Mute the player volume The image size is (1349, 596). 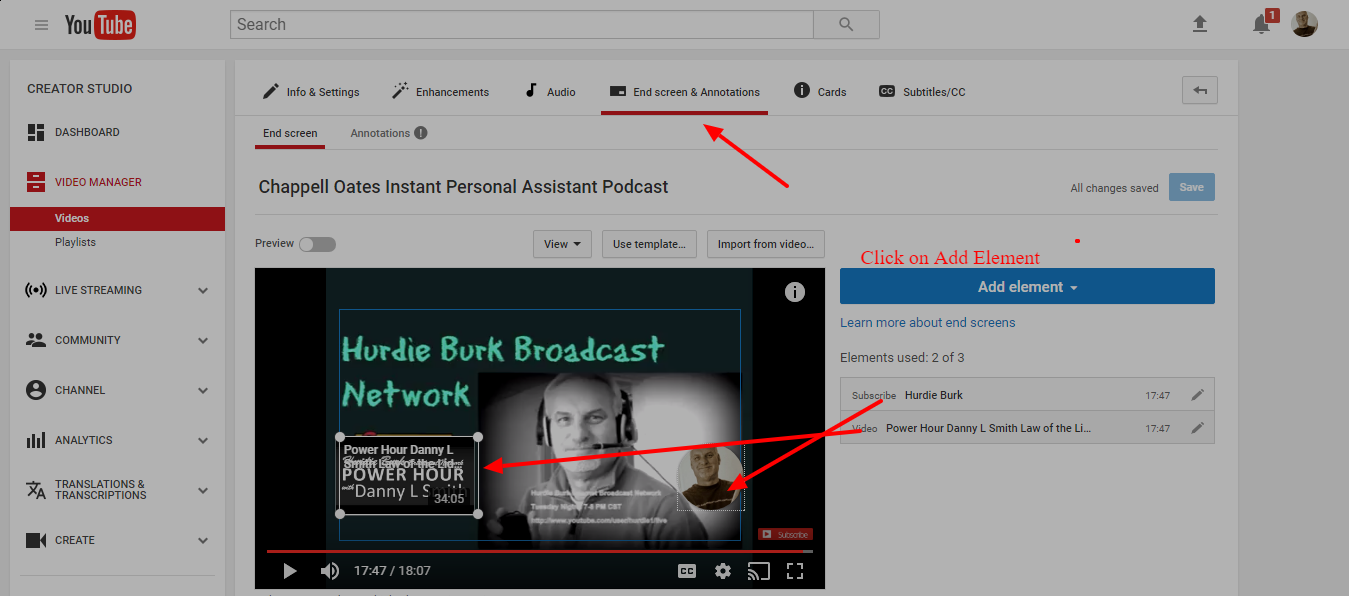329,571
